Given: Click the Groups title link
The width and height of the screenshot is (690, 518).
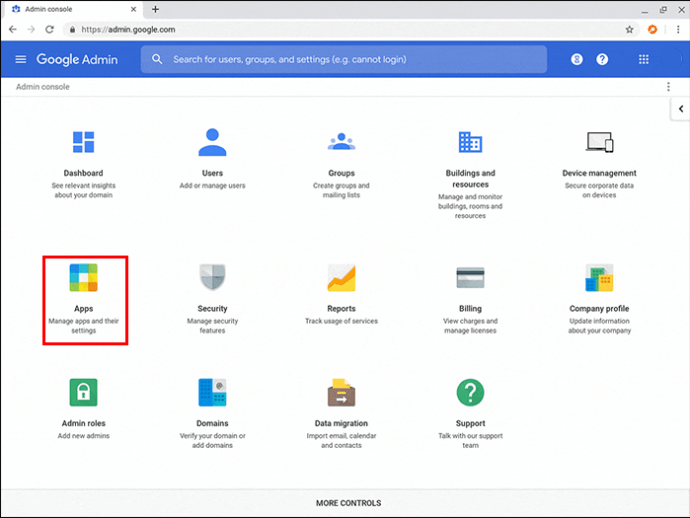Looking at the screenshot, I should [x=341, y=173].
